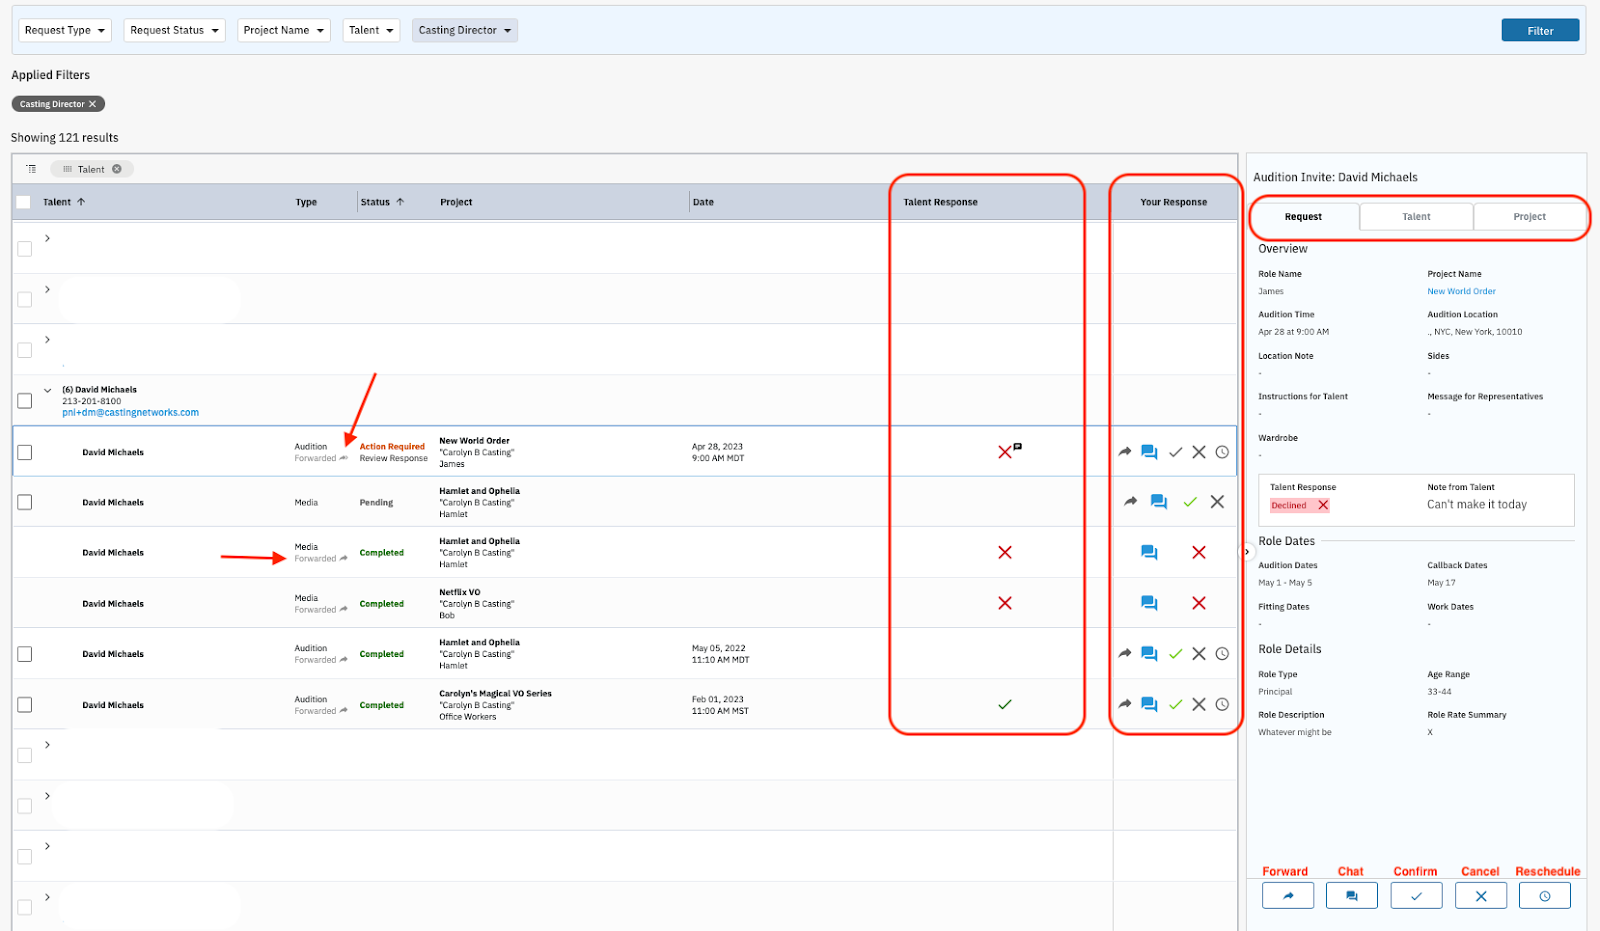Viewport: 1600px width, 931px height.
Task: Remove the Talent grouping chip
Action: 117,169
